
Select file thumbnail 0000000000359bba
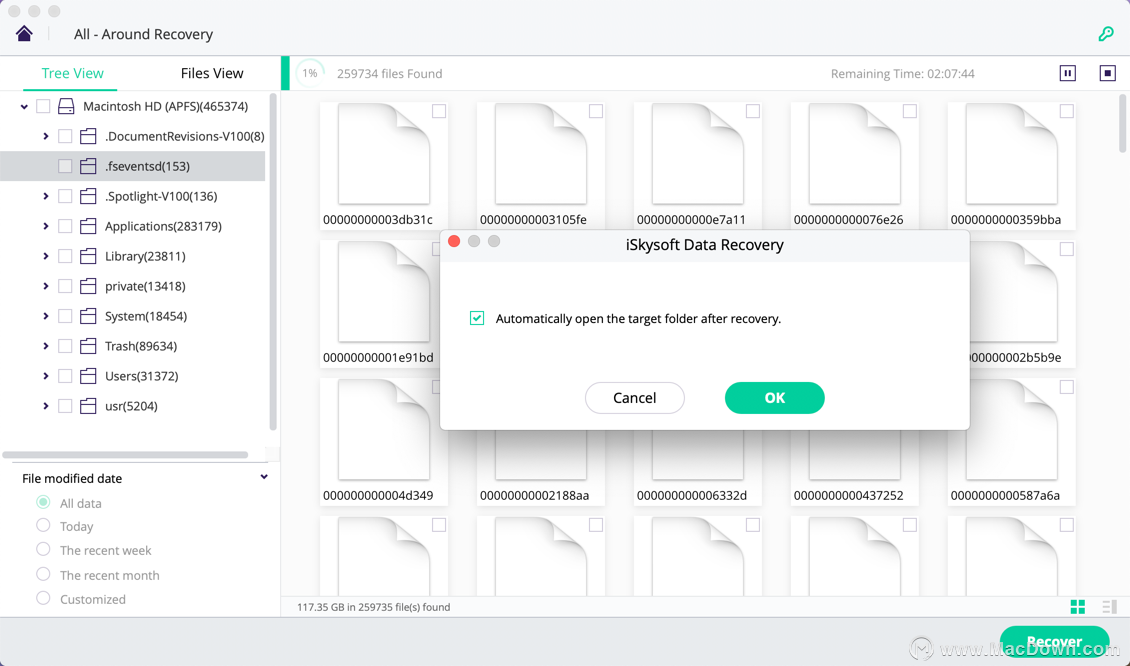click(1012, 166)
